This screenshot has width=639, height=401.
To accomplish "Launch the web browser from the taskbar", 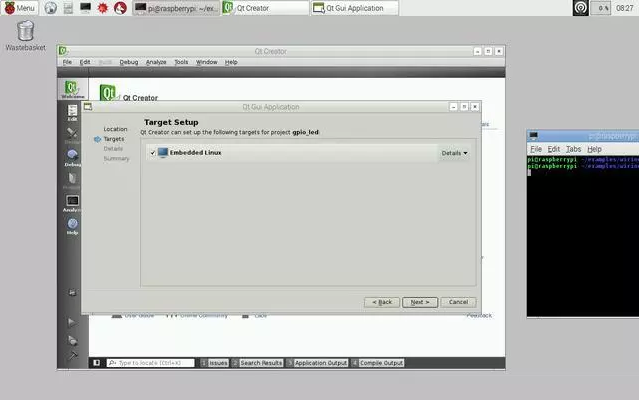I will [x=50, y=8].
